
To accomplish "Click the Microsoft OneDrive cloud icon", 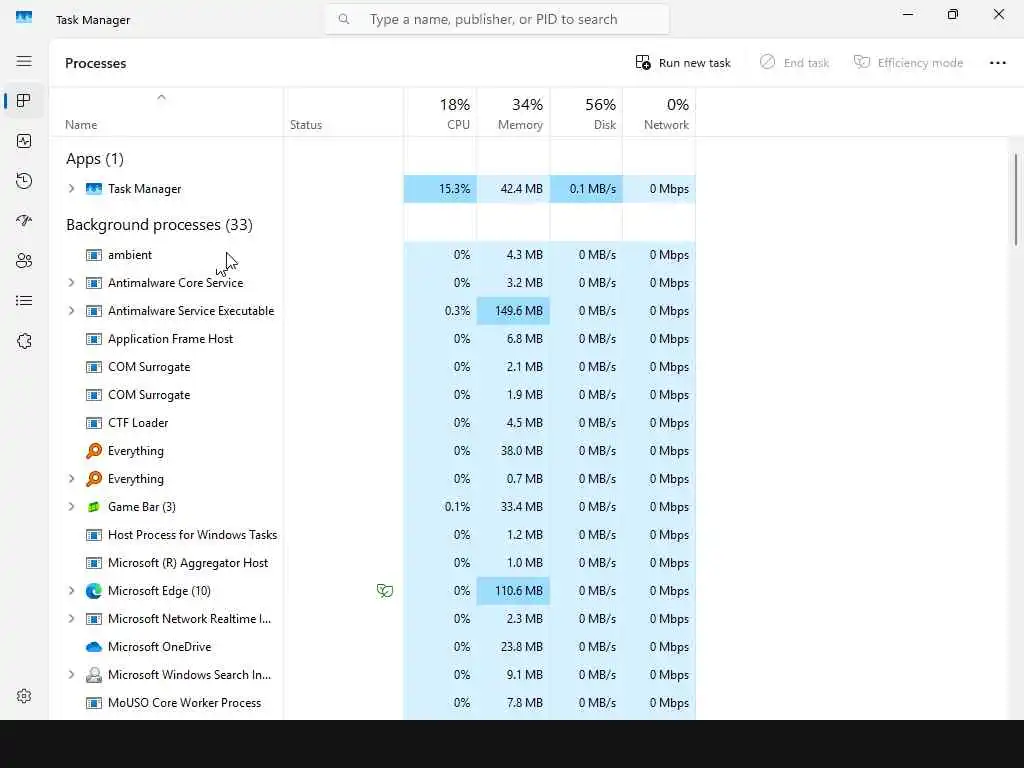I will tap(94, 647).
